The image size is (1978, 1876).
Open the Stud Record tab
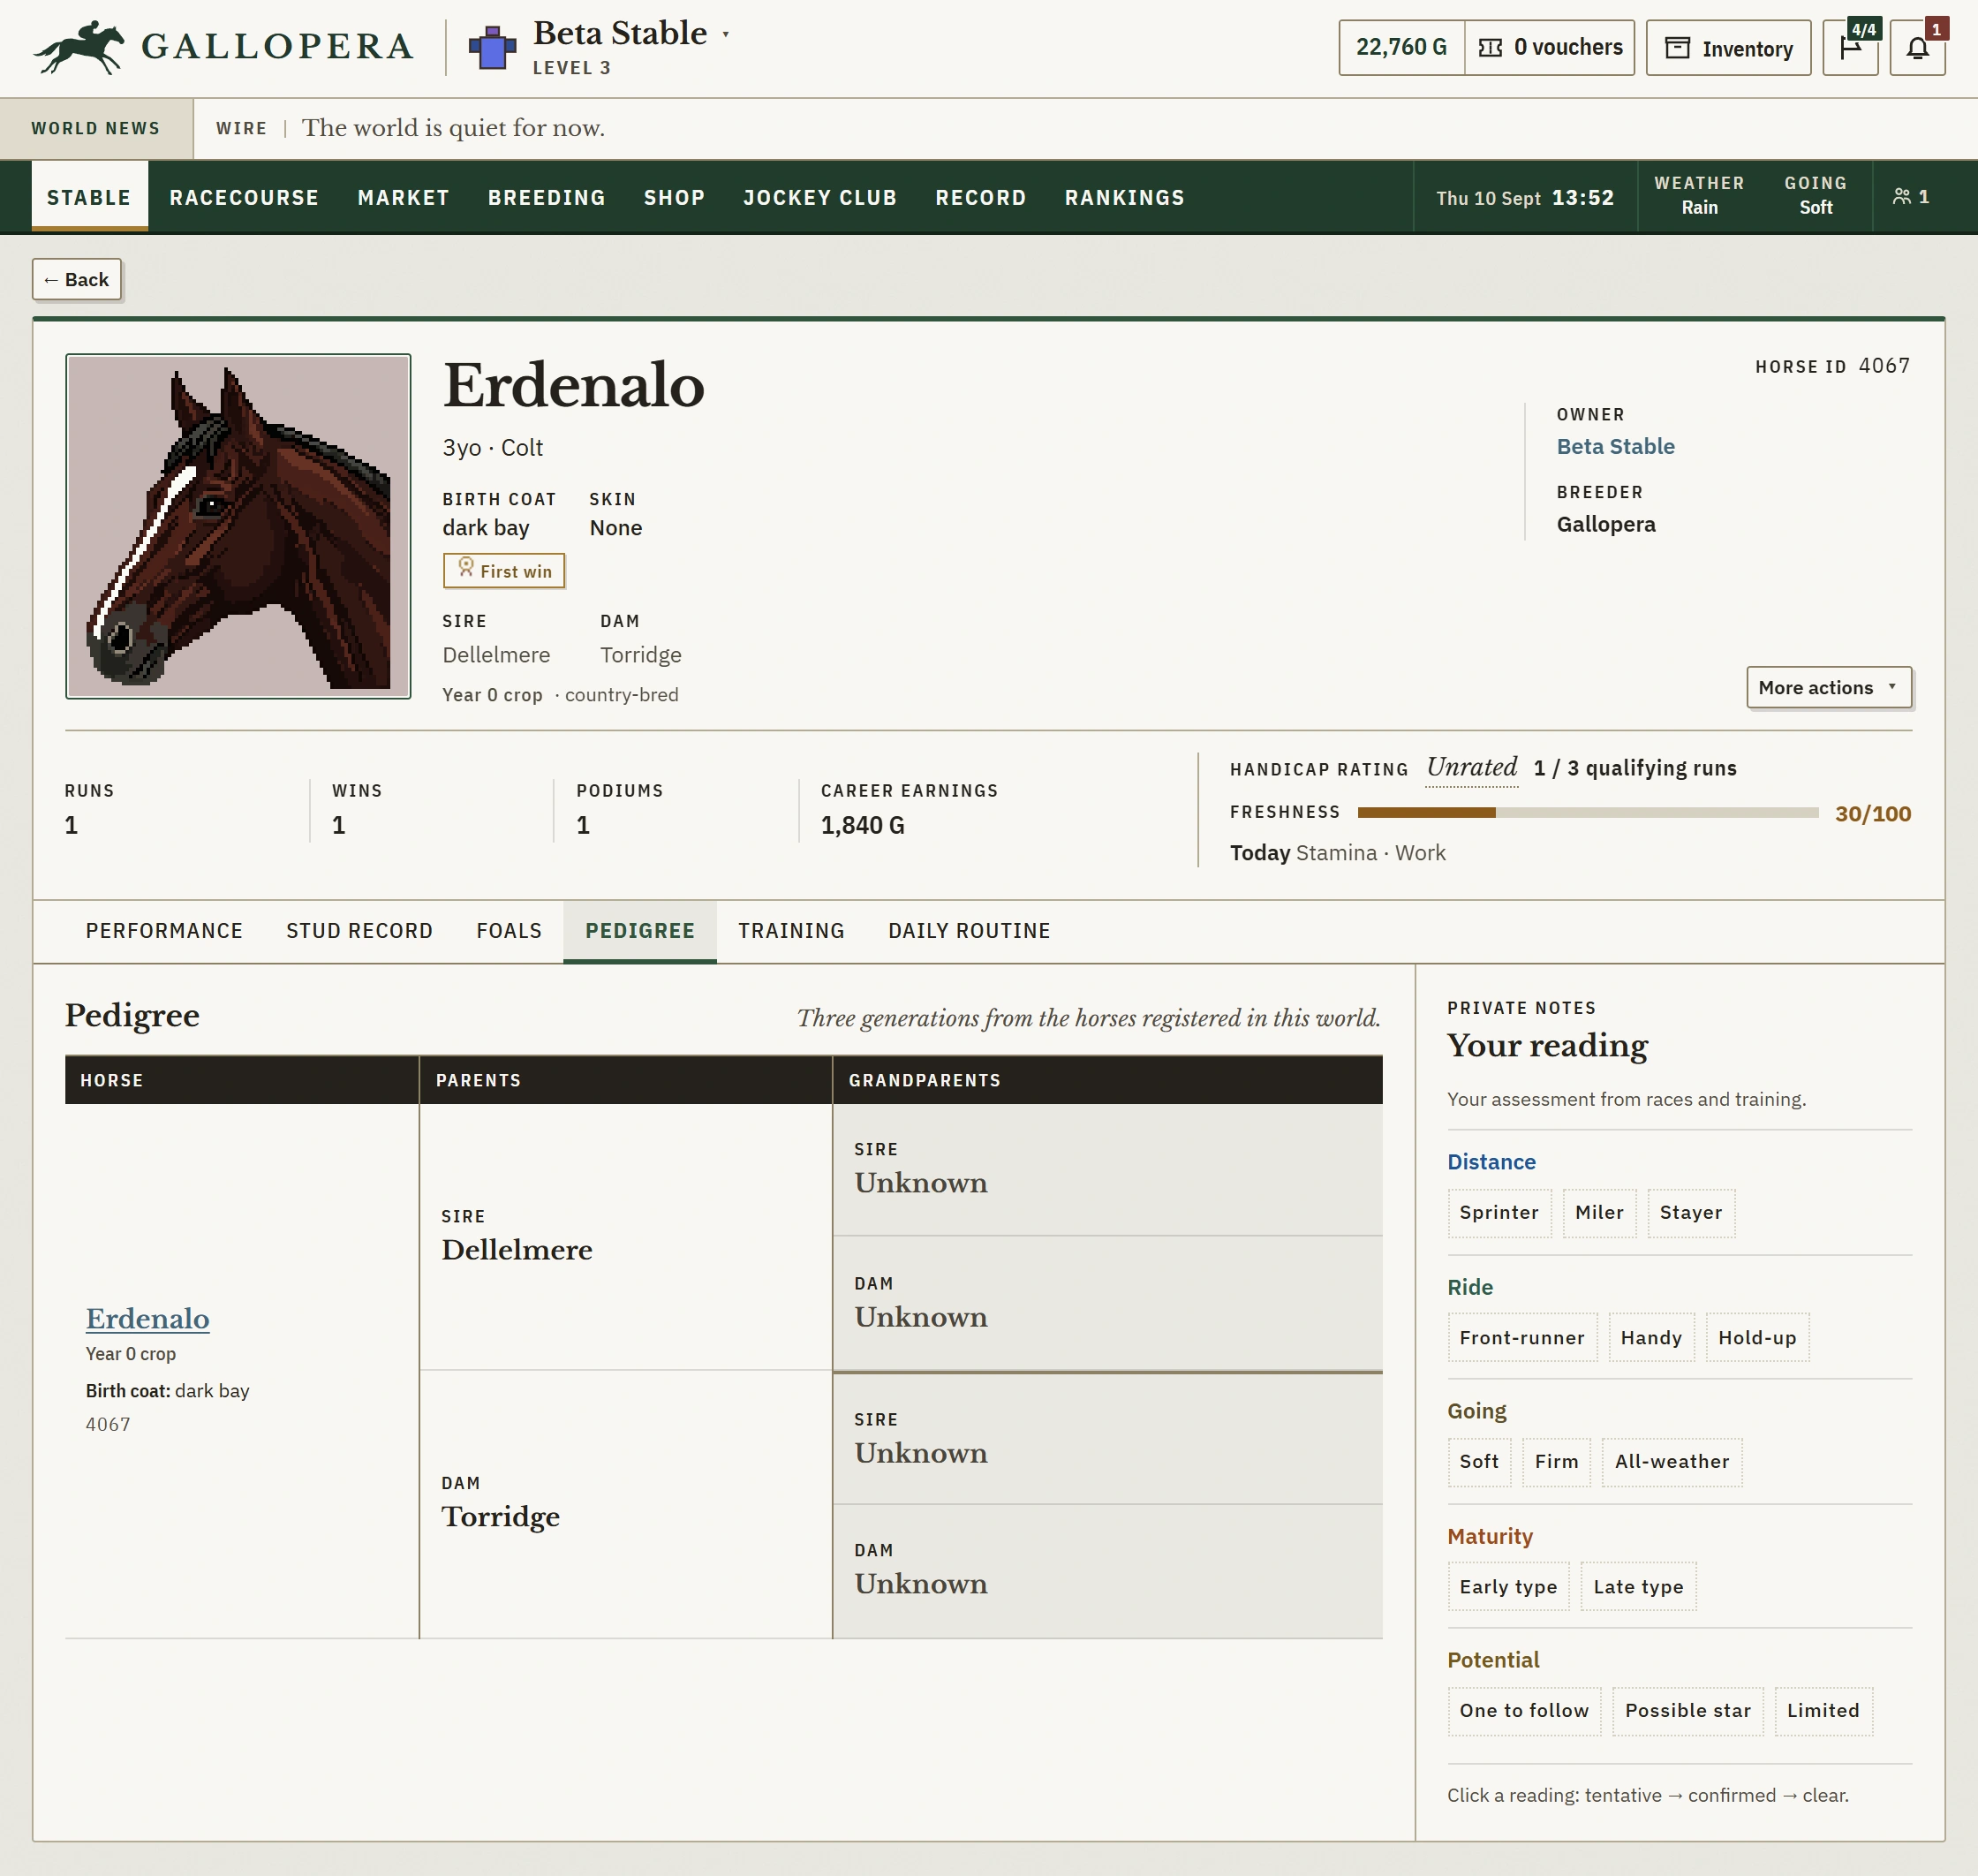point(359,931)
